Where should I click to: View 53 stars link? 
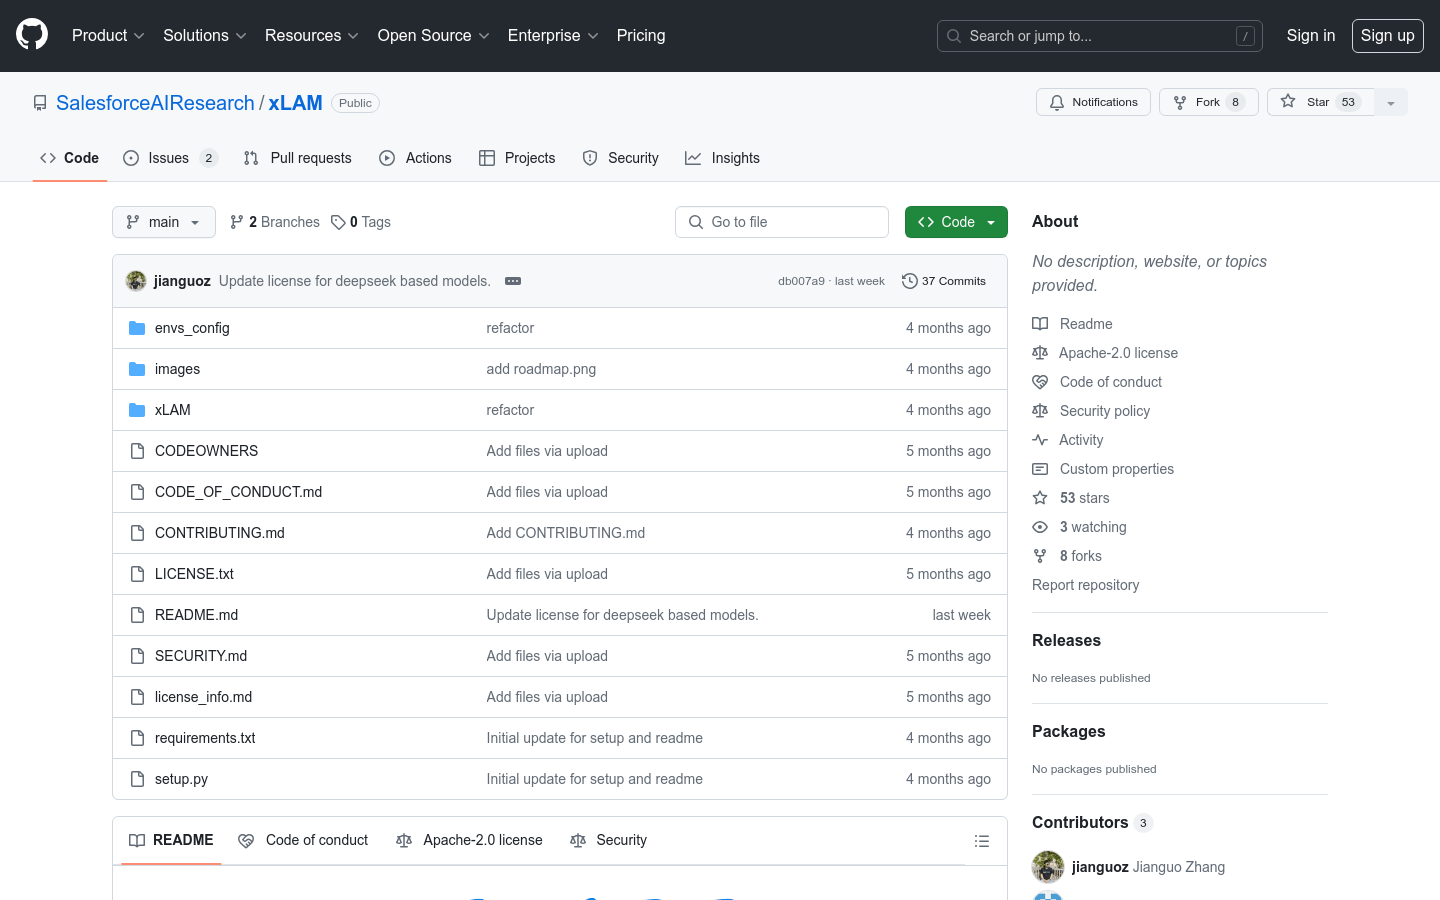pyautogui.click(x=1071, y=498)
